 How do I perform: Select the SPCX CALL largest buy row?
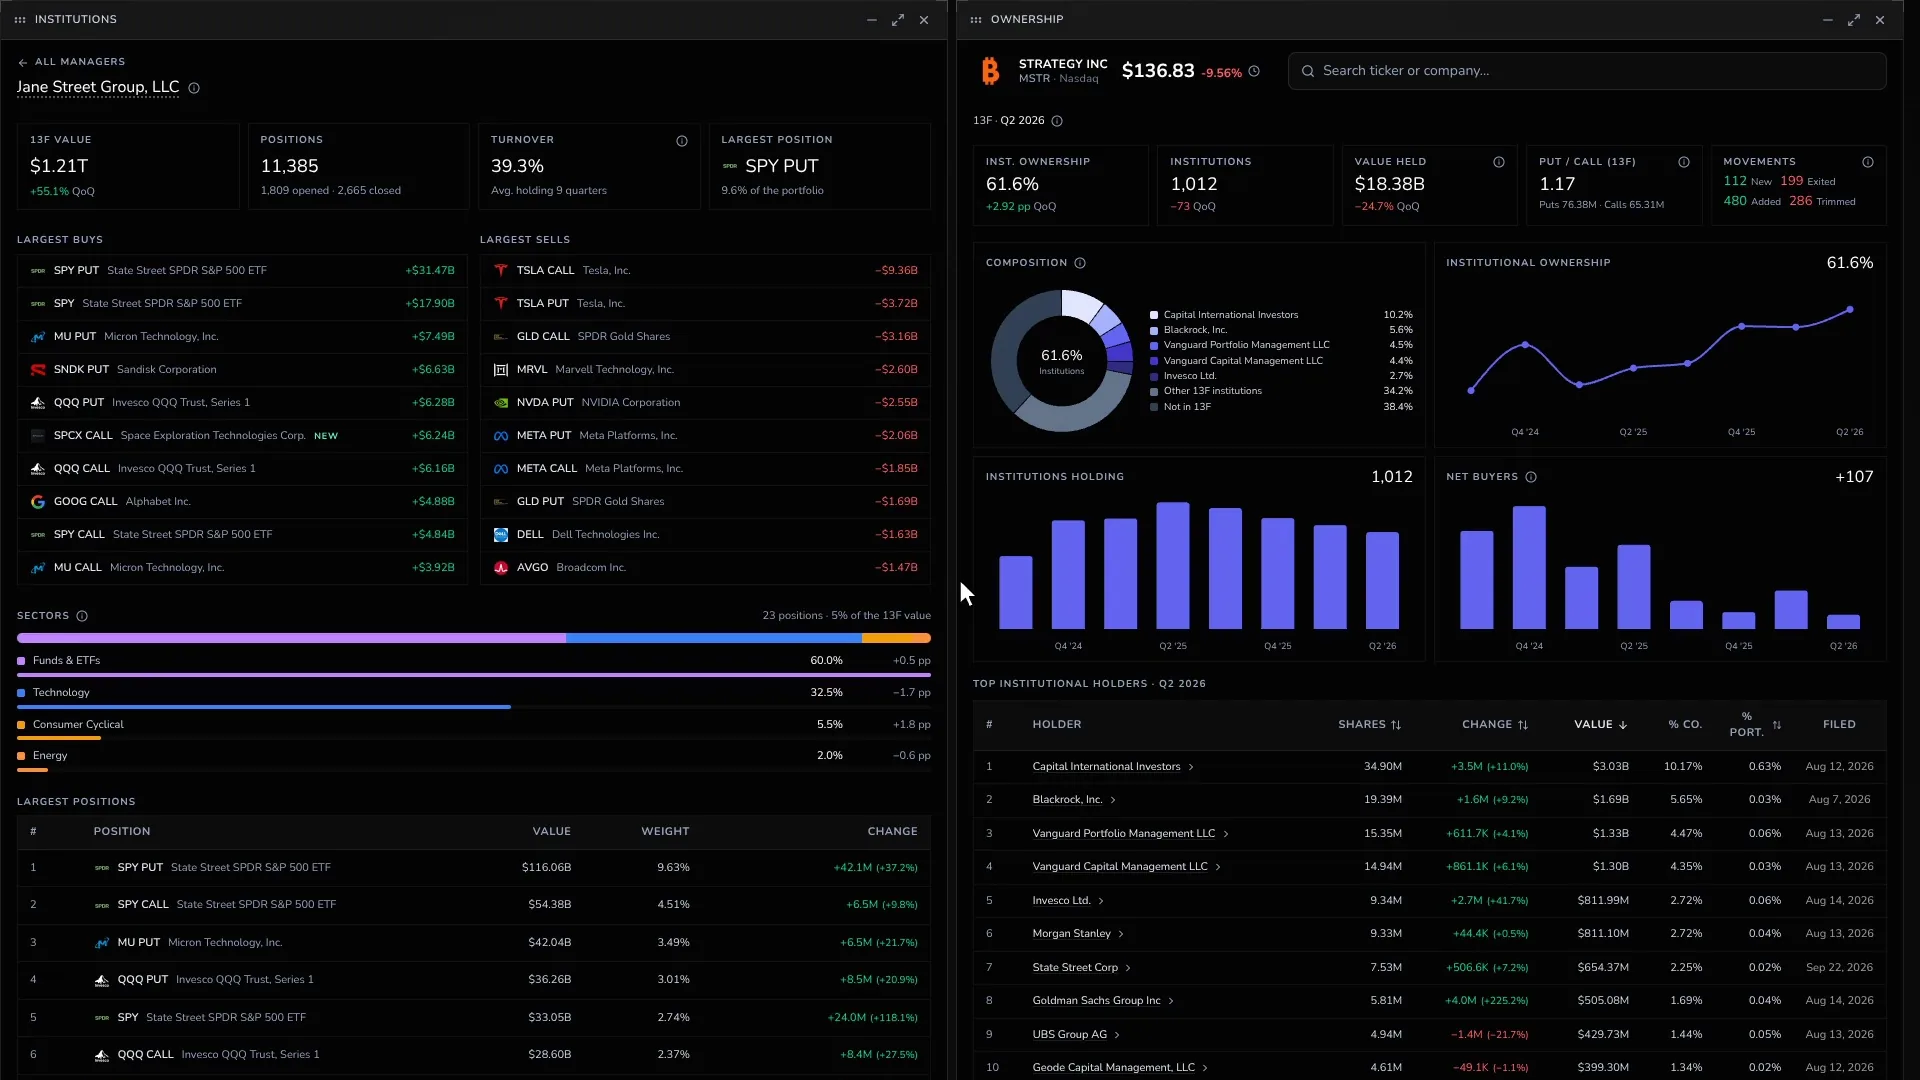(x=242, y=436)
